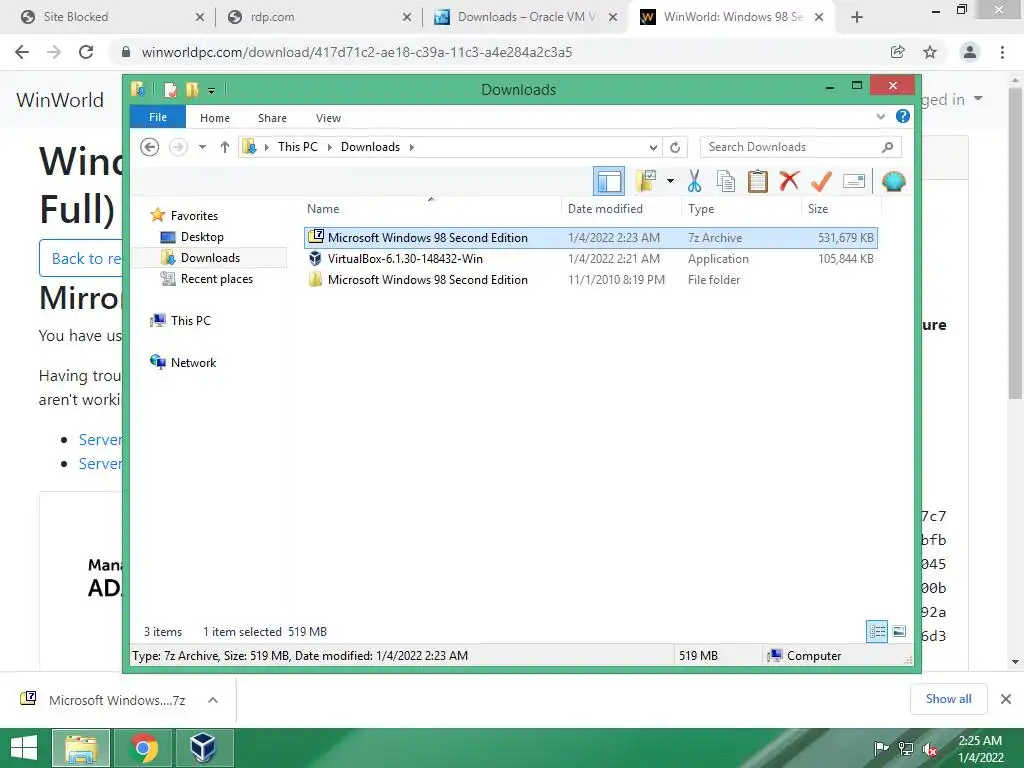Sort by Size column header

tap(841, 208)
